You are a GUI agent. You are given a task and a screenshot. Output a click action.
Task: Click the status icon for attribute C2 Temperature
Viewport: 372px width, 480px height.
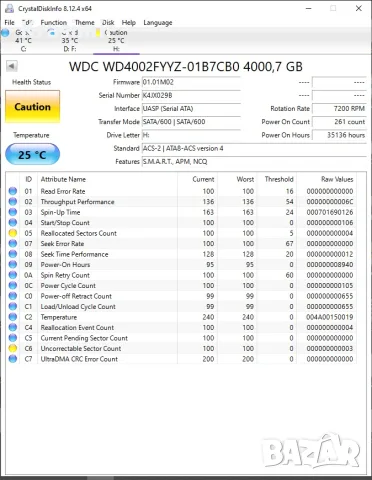(13, 317)
